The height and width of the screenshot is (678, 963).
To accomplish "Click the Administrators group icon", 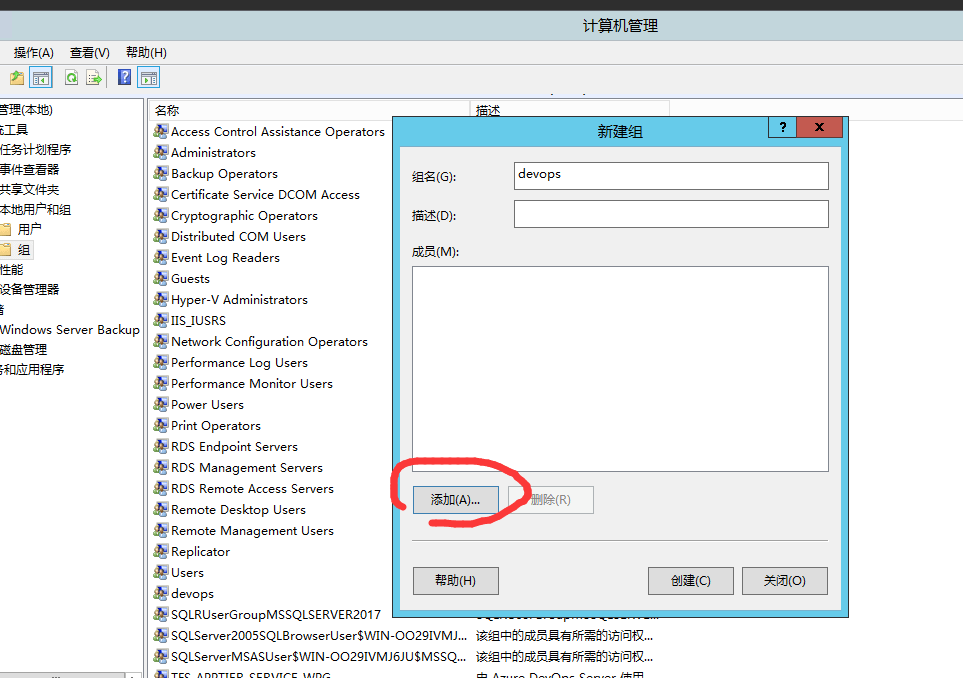I will [x=160, y=153].
